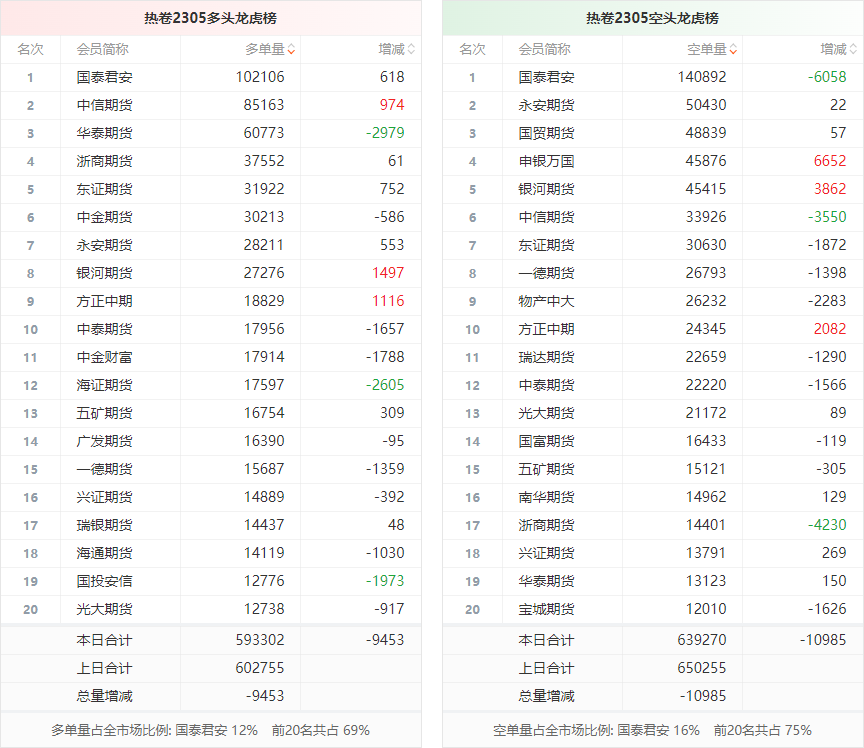Click the red 6652 change value

pos(829,161)
